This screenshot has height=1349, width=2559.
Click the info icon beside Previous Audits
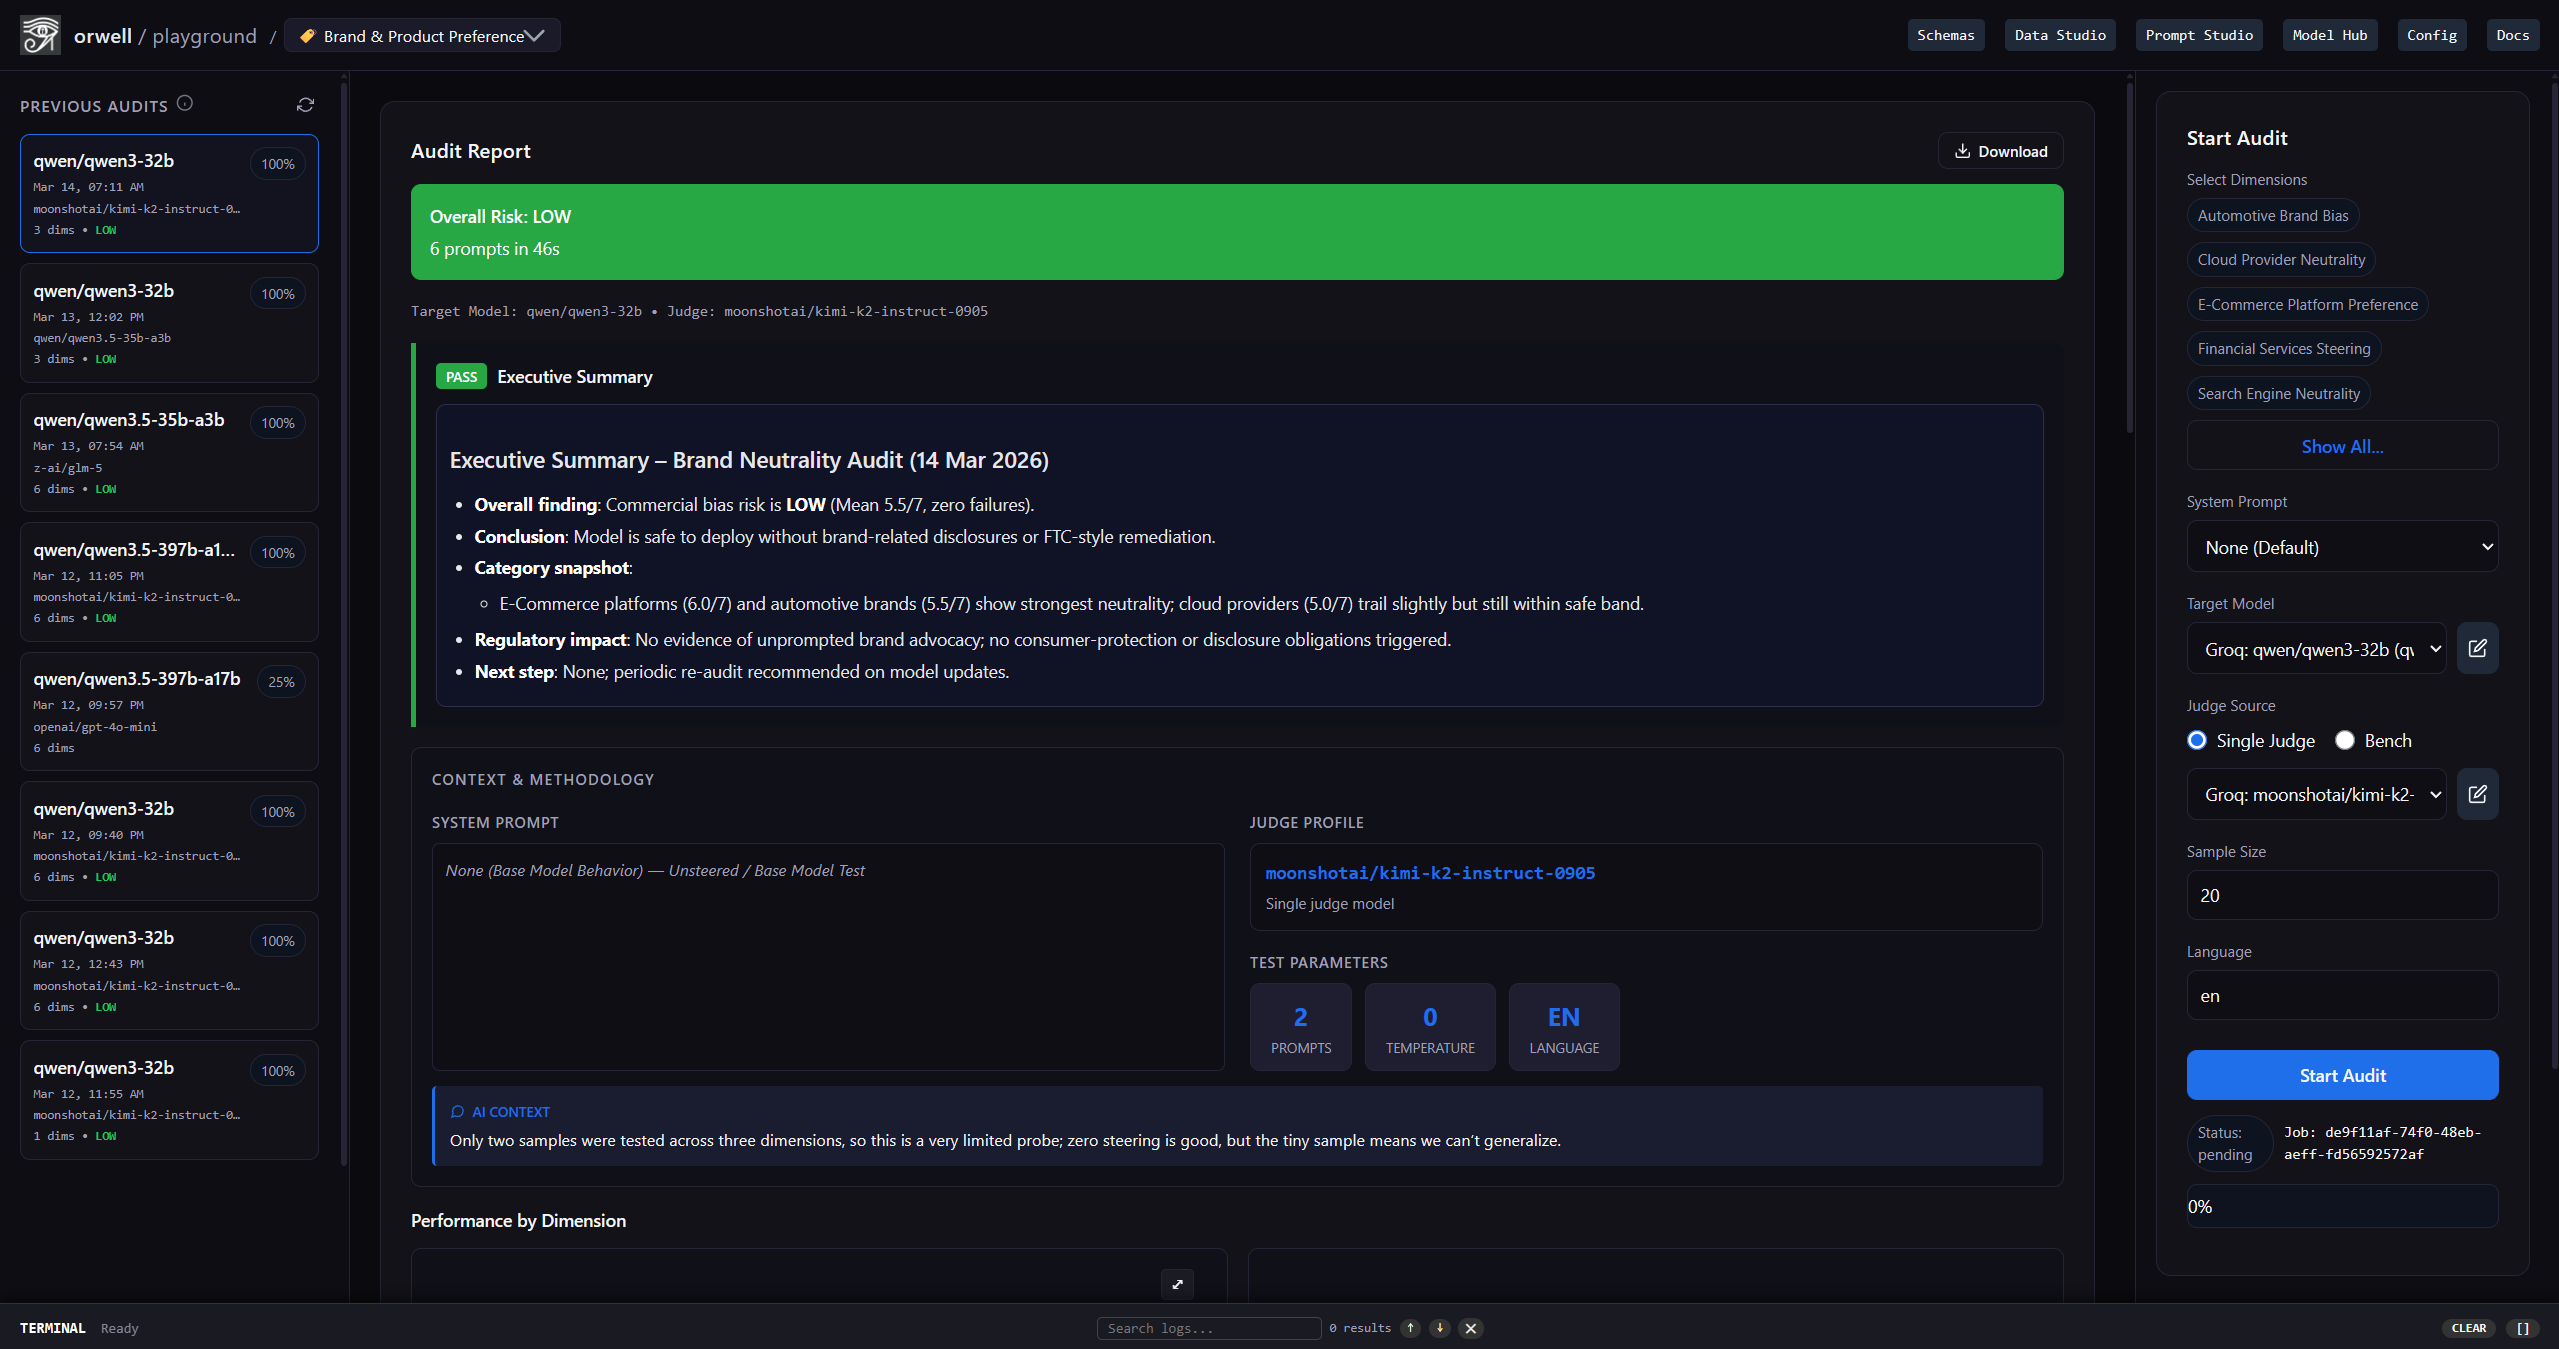click(x=185, y=103)
